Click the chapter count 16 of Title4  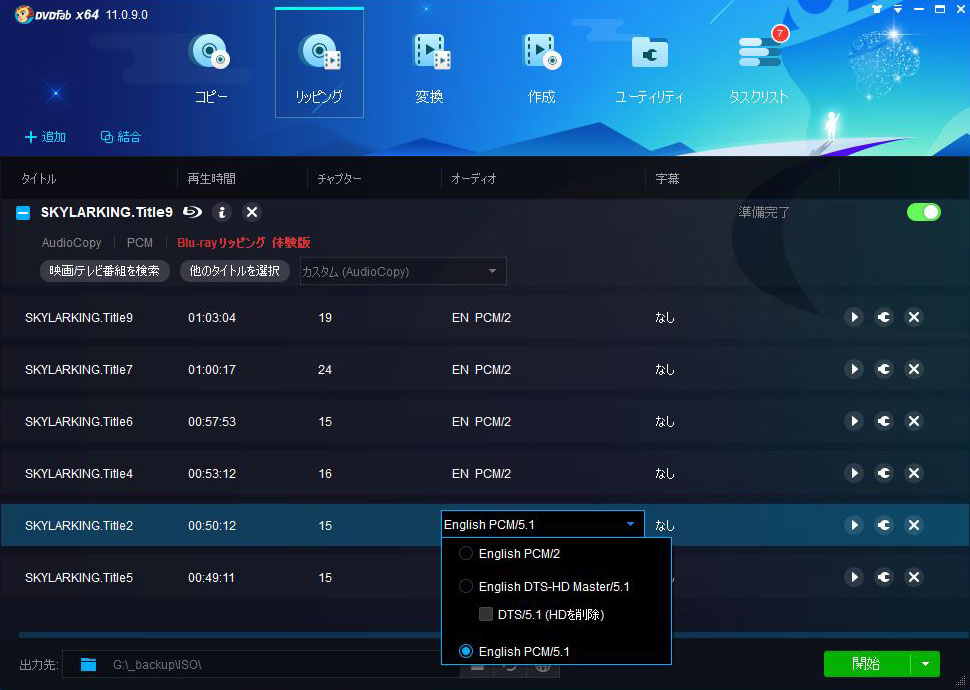(x=325, y=473)
